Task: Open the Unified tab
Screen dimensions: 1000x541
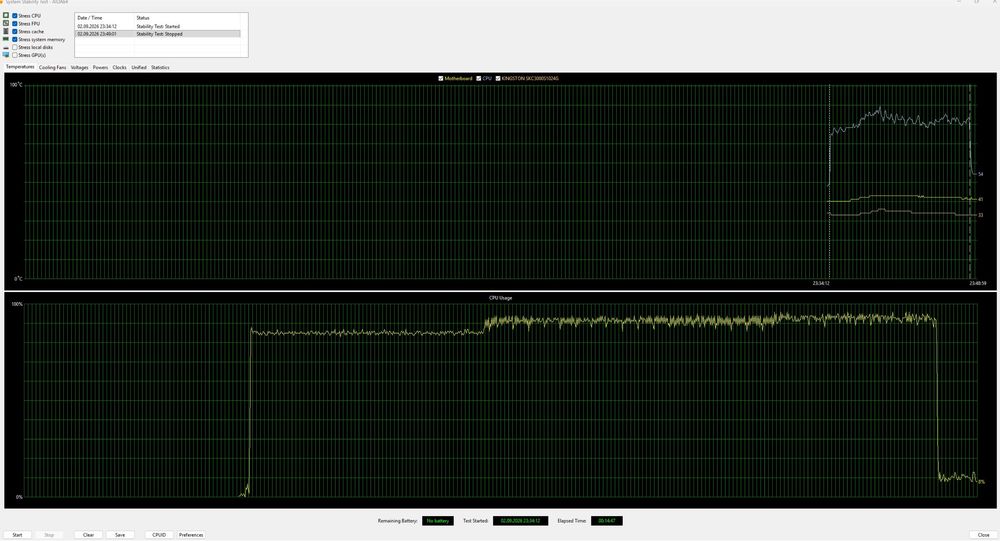Action: (x=139, y=67)
